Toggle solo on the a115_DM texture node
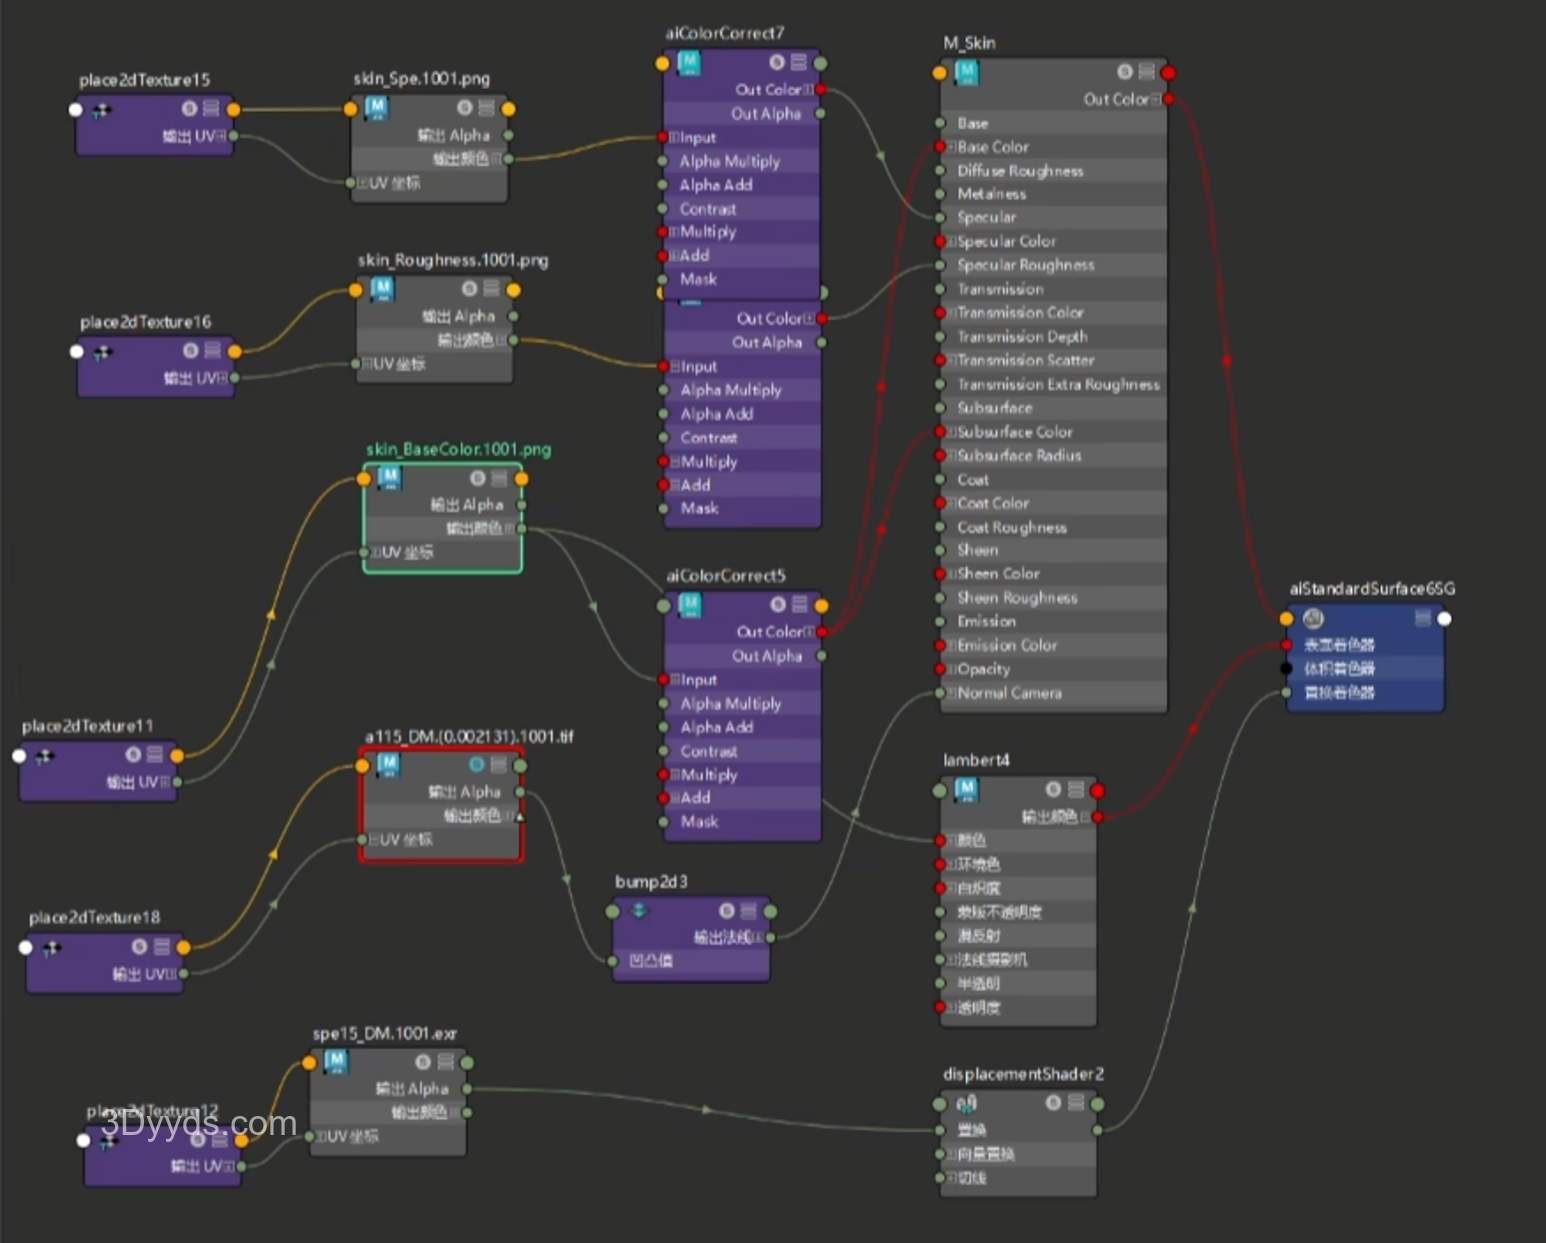 click(477, 765)
